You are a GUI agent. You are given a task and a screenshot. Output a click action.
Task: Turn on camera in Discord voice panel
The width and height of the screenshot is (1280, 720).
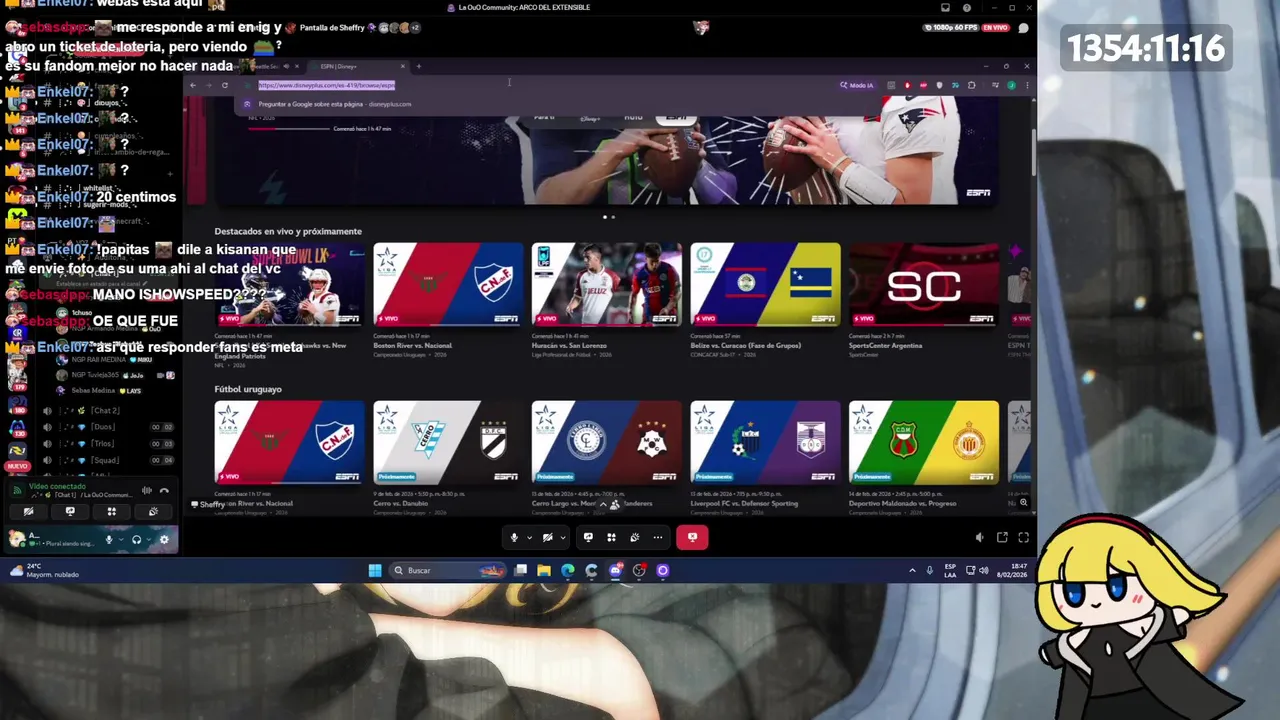click(28, 511)
